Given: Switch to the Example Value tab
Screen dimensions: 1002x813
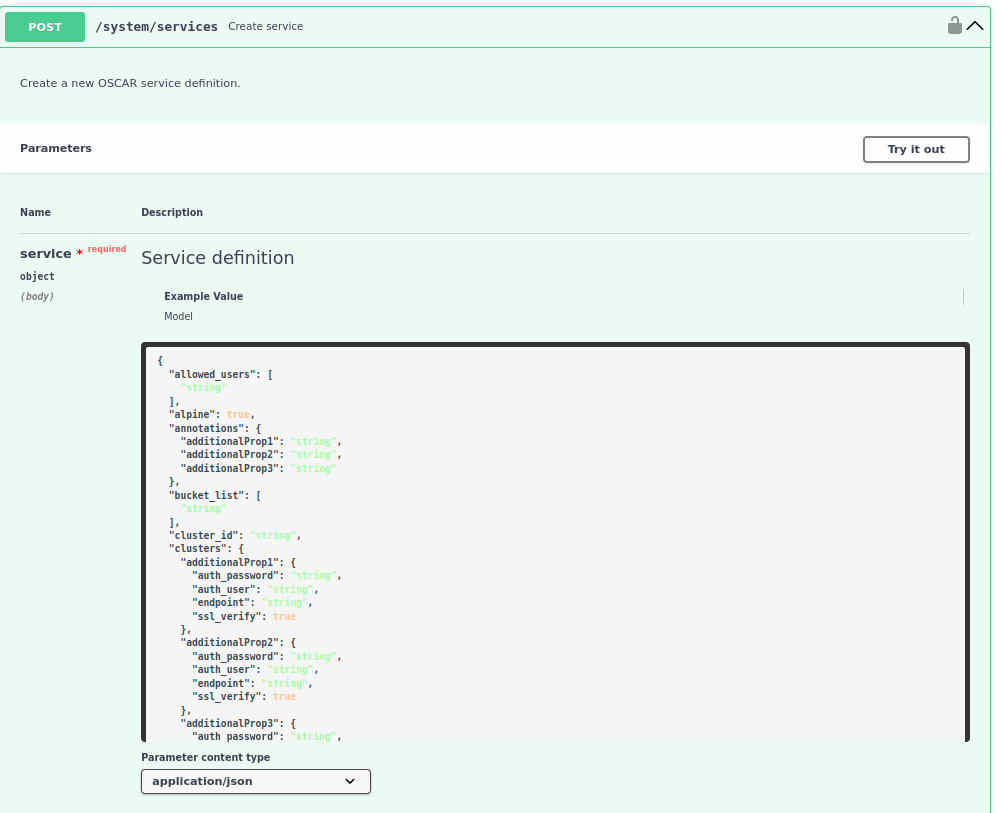Looking at the screenshot, I should tap(203, 296).
